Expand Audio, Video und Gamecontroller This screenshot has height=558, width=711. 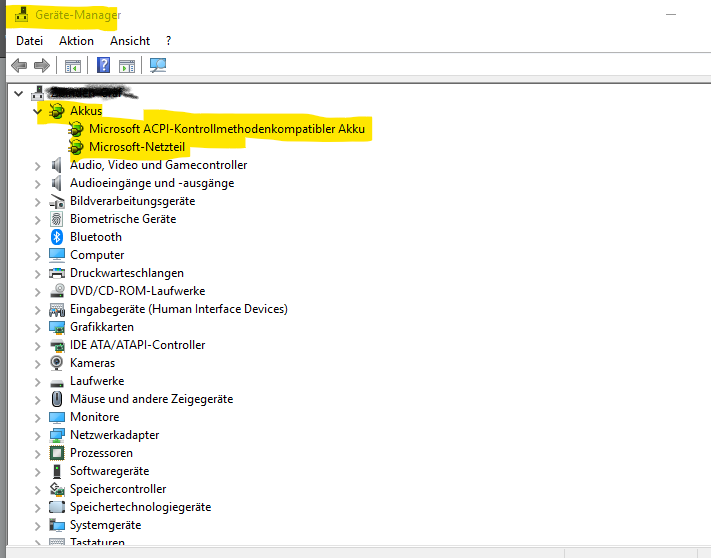point(38,166)
